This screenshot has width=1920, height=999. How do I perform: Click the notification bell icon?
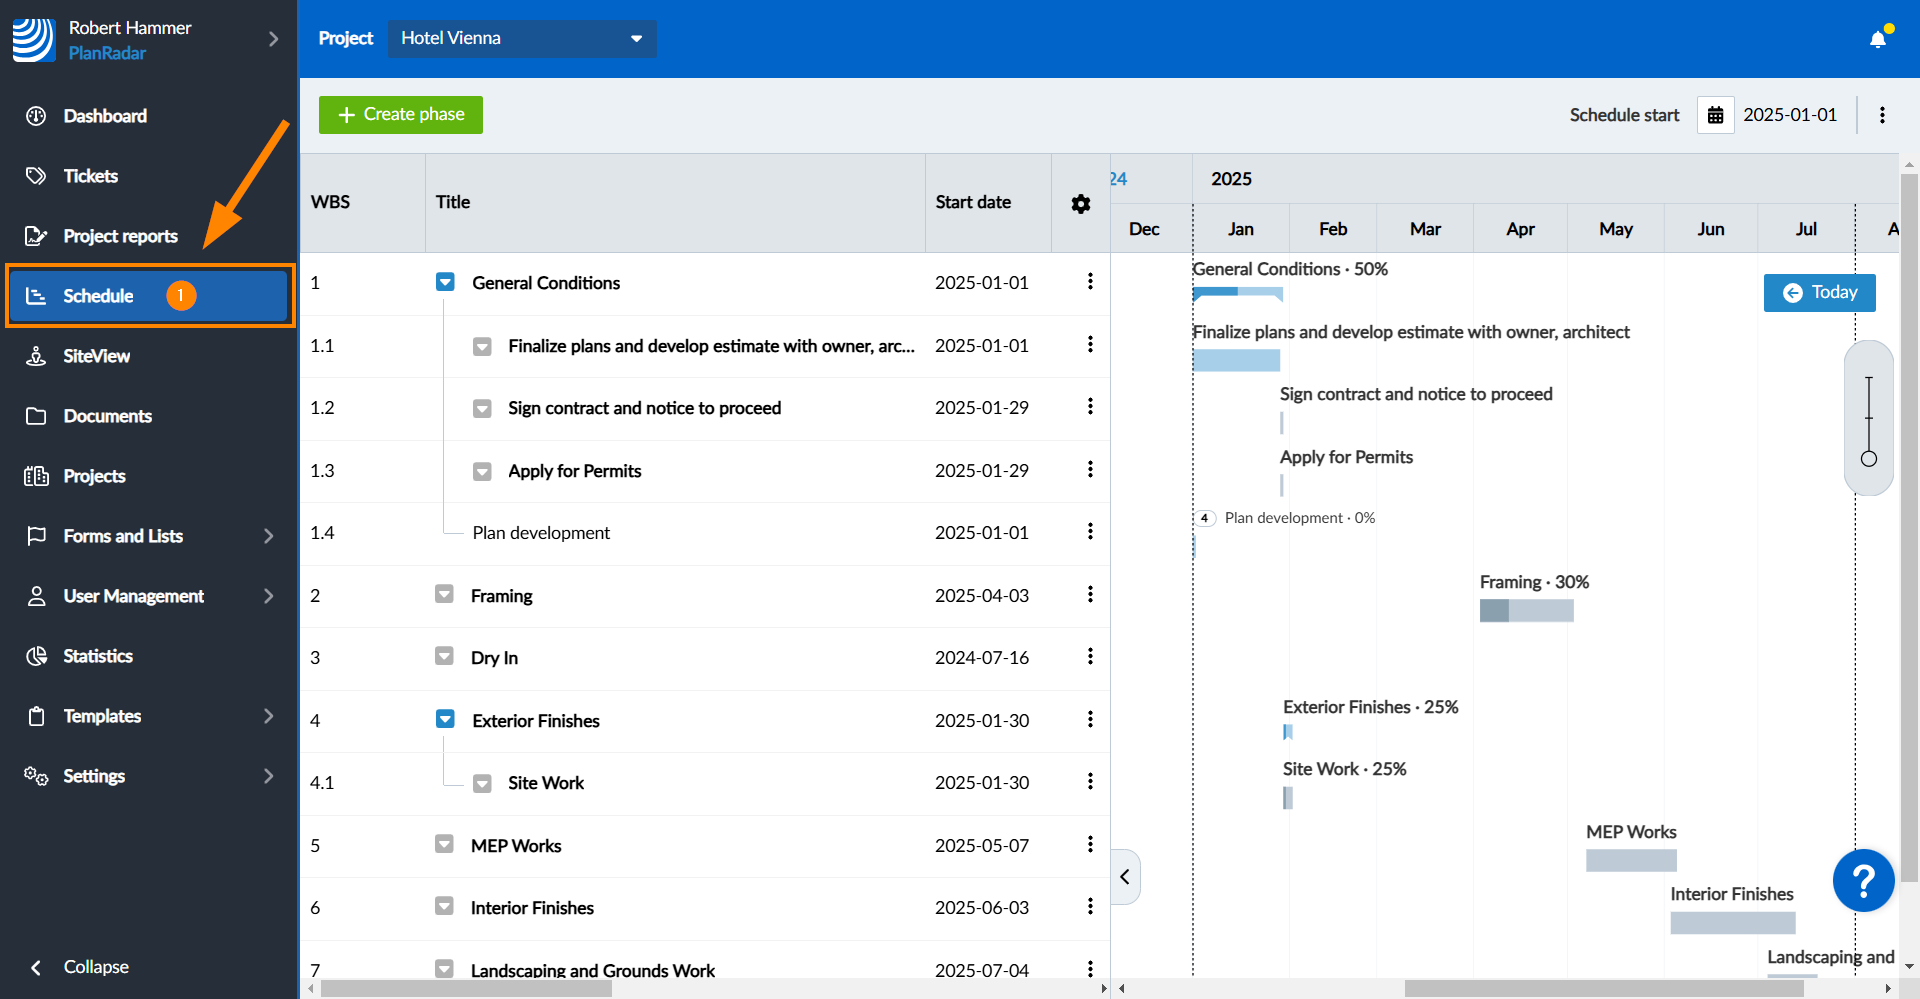[1878, 39]
